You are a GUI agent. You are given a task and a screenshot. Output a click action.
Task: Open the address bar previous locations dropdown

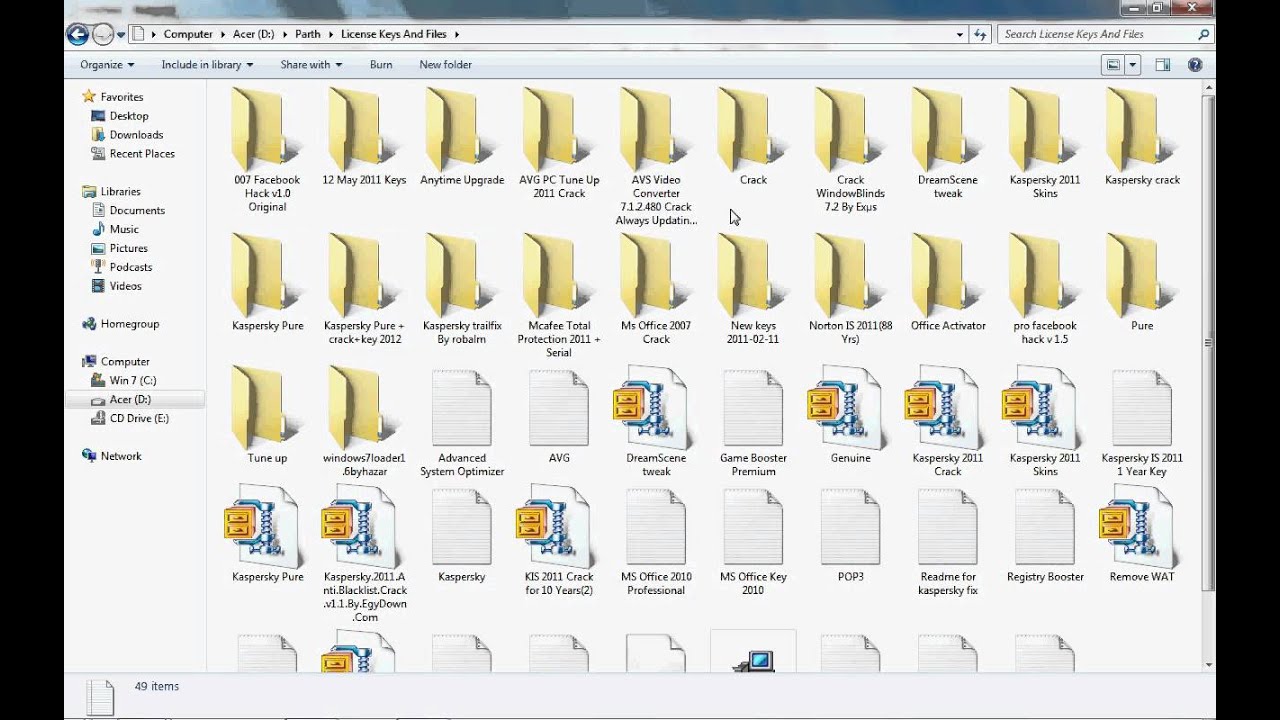point(960,34)
